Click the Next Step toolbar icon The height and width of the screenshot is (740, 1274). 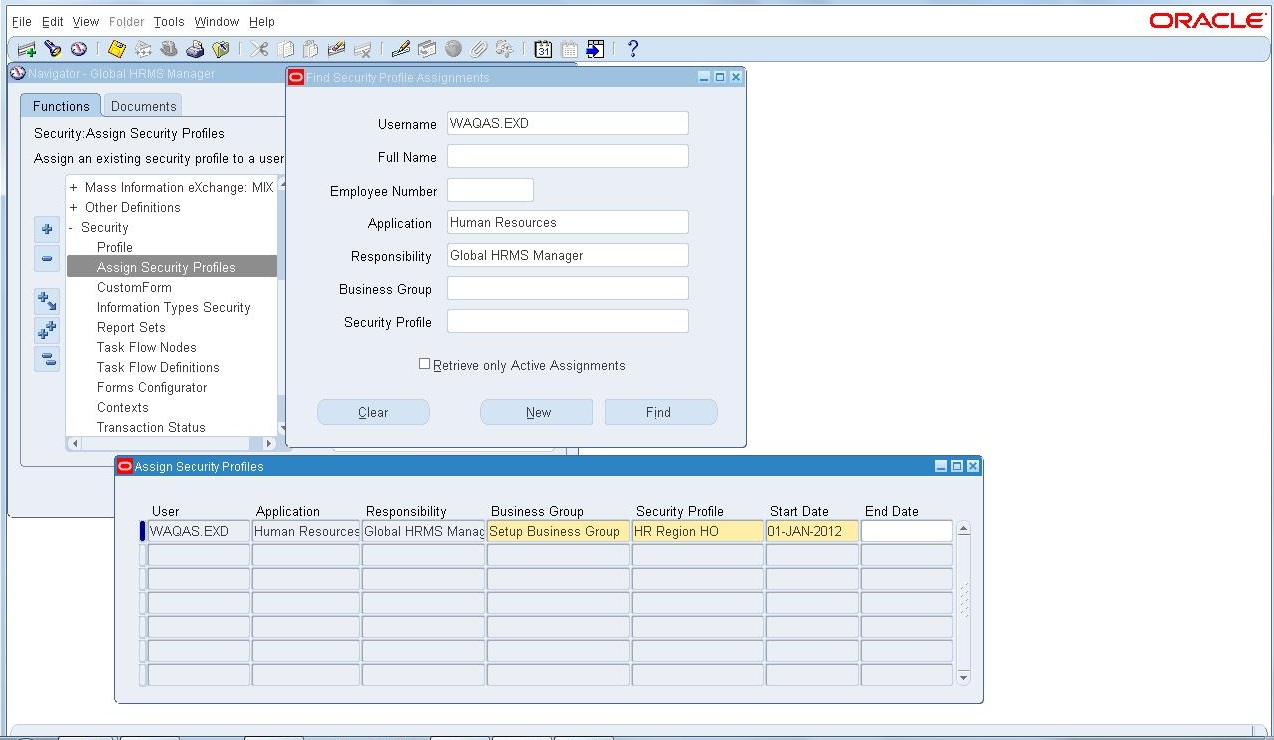click(143, 49)
